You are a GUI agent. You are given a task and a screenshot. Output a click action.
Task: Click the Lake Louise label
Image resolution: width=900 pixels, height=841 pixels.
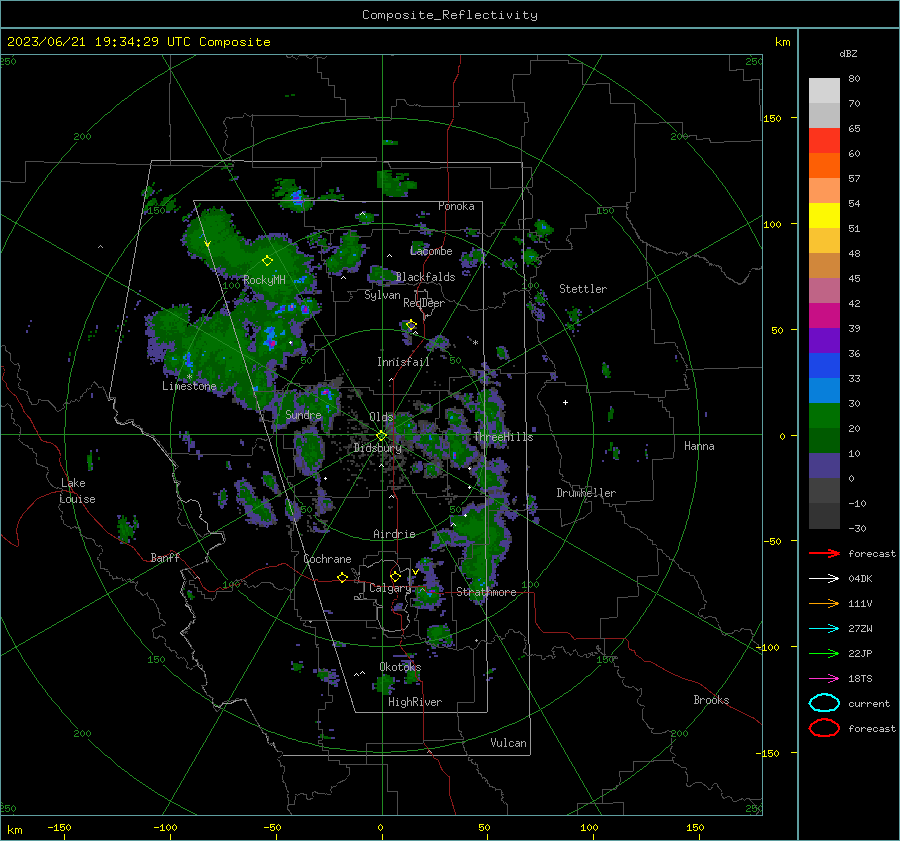[x=77, y=491]
